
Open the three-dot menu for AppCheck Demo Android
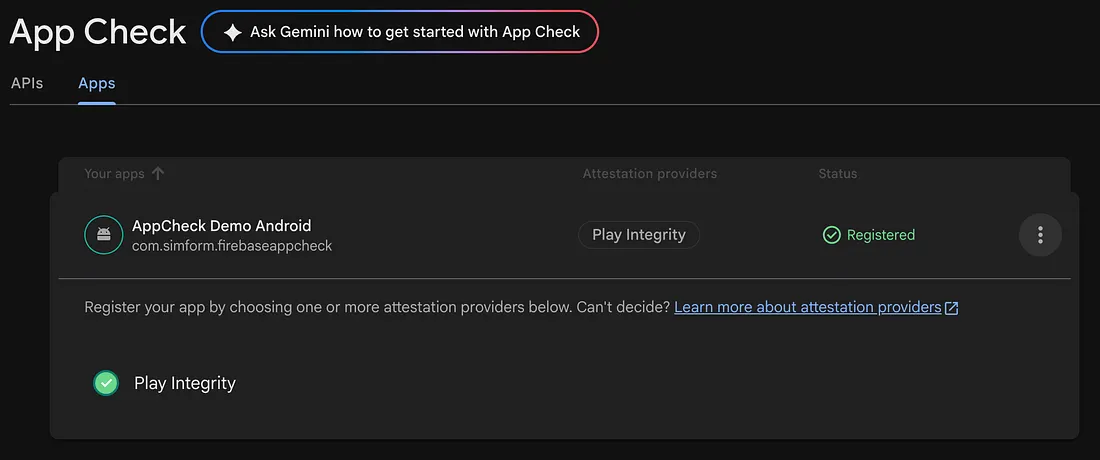click(x=1040, y=235)
